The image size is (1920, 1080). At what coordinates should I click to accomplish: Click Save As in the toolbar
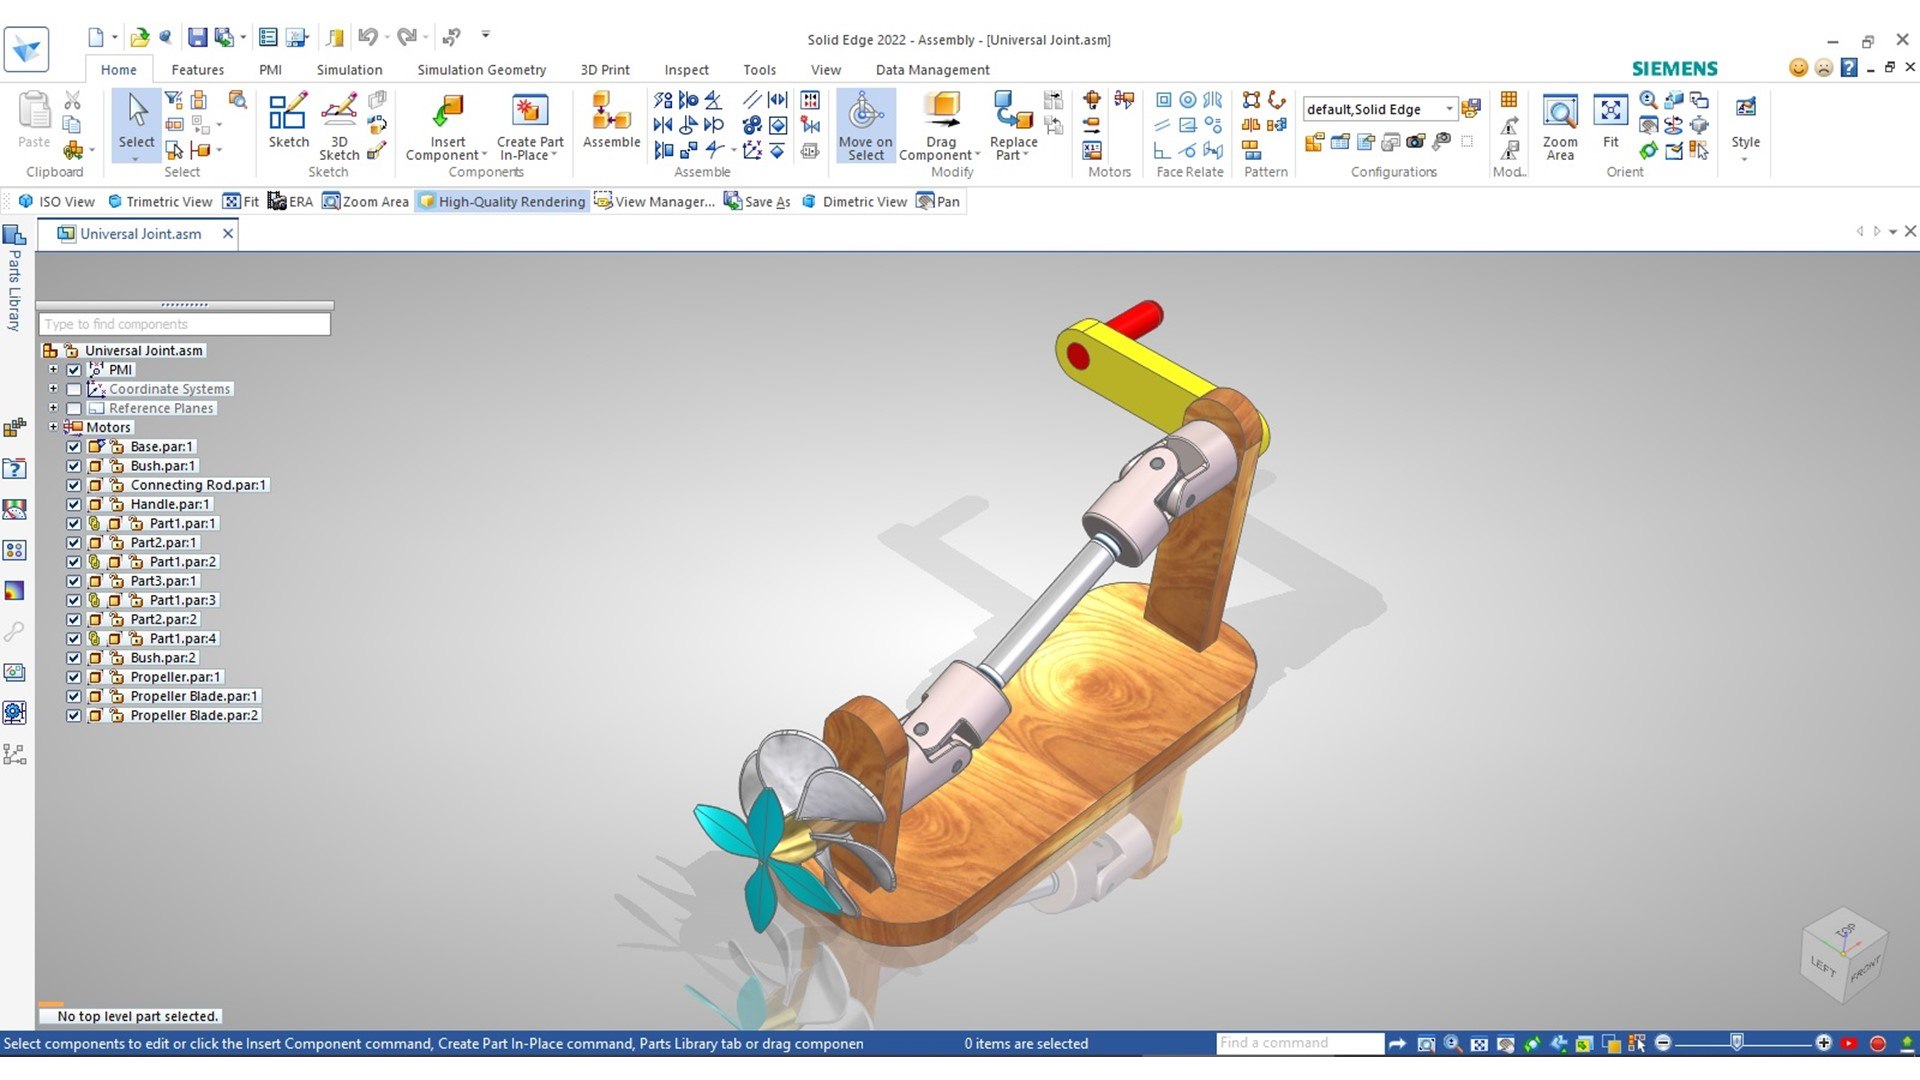pos(758,202)
